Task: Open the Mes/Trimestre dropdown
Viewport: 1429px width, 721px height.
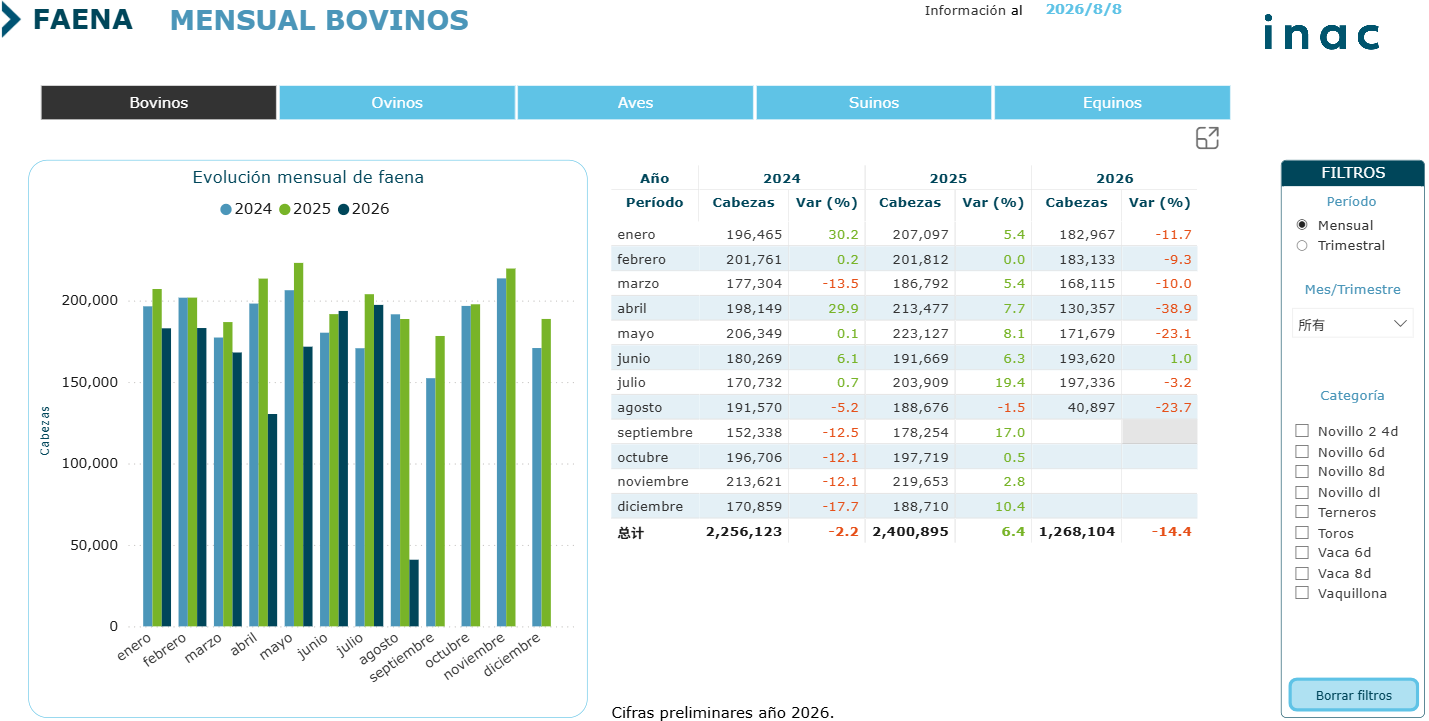Action: 1352,324
